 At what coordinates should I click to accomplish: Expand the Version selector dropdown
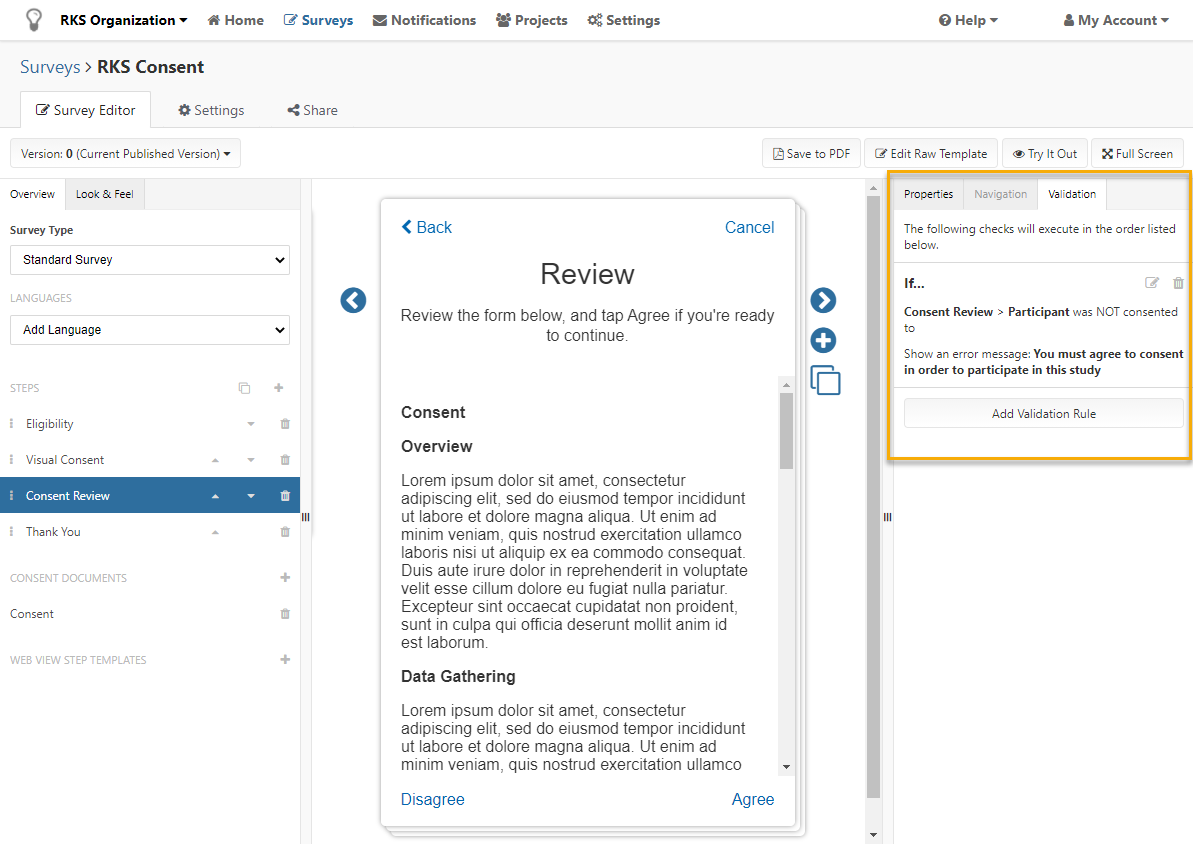125,154
